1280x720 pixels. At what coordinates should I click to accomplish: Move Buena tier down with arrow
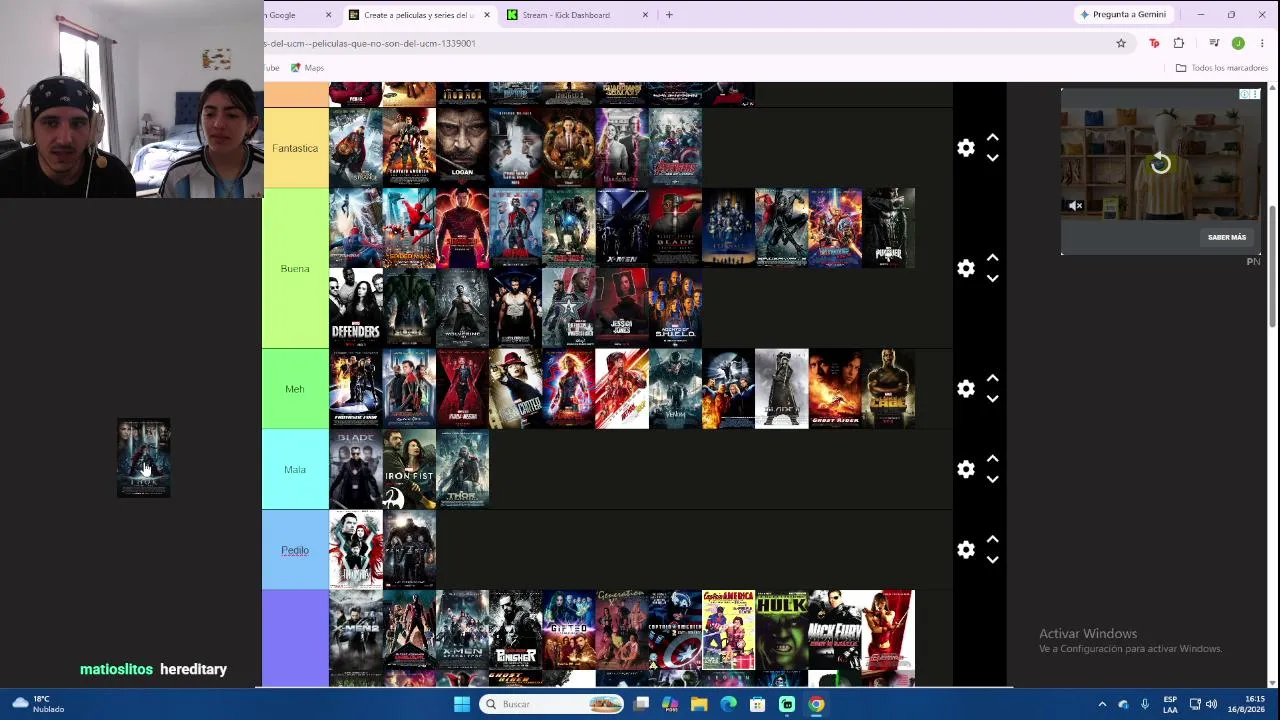992,278
